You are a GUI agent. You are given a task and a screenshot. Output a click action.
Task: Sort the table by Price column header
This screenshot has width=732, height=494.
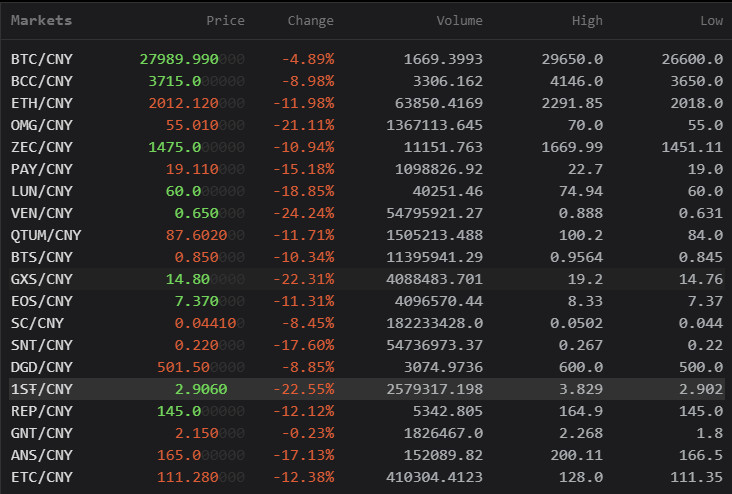coord(224,20)
